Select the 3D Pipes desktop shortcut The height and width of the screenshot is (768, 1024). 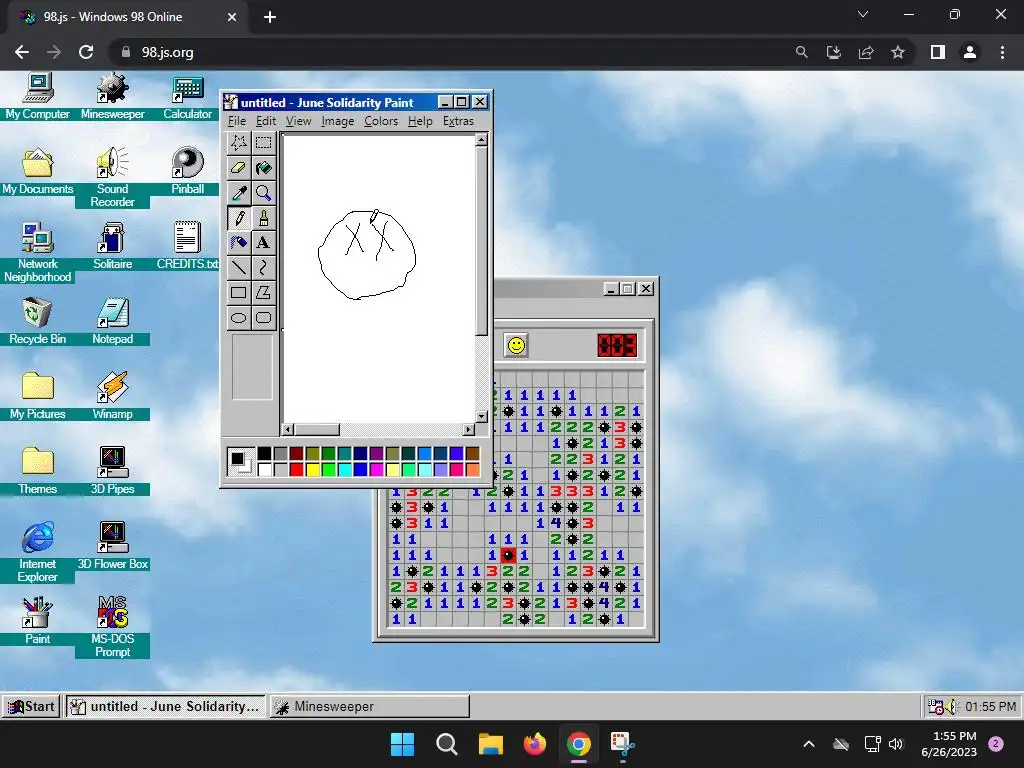pos(112,471)
